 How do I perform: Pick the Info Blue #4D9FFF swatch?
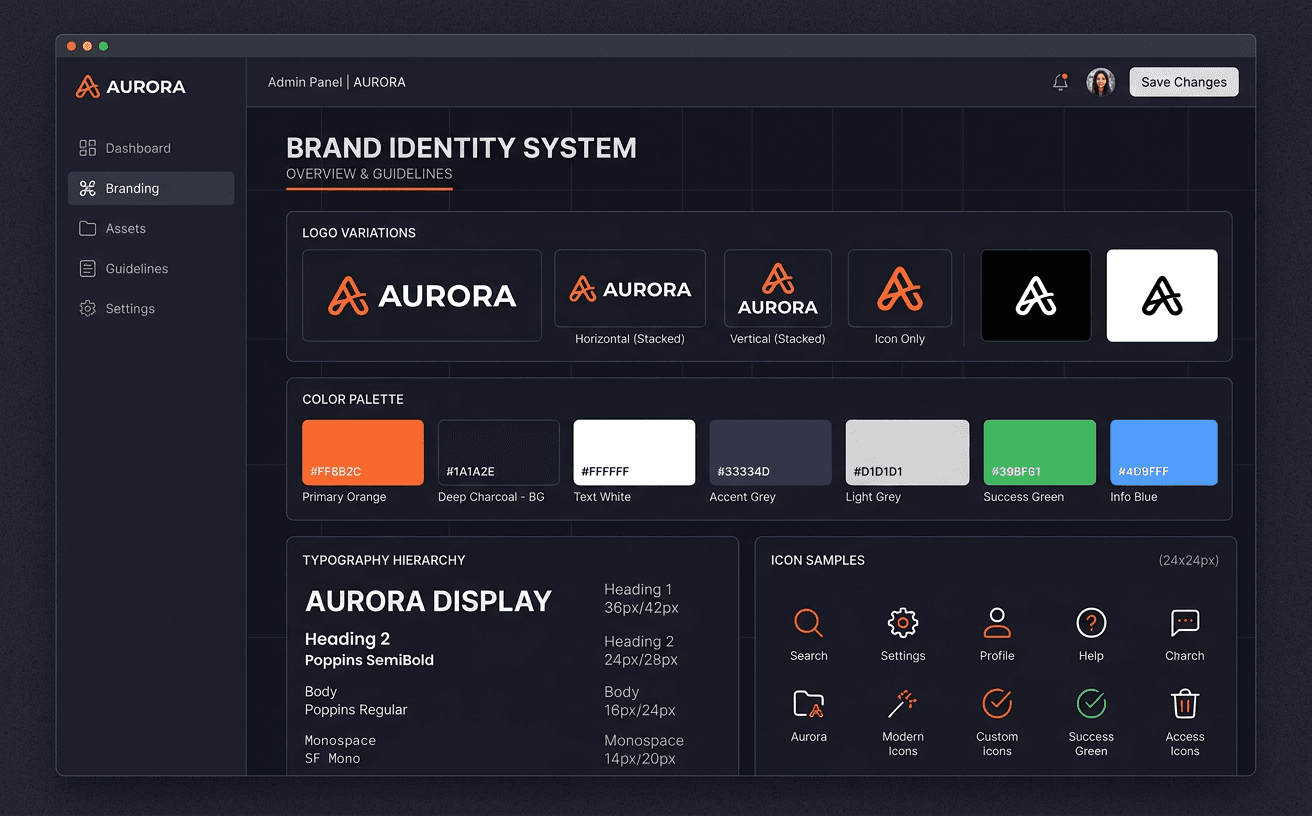[x=1164, y=453]
